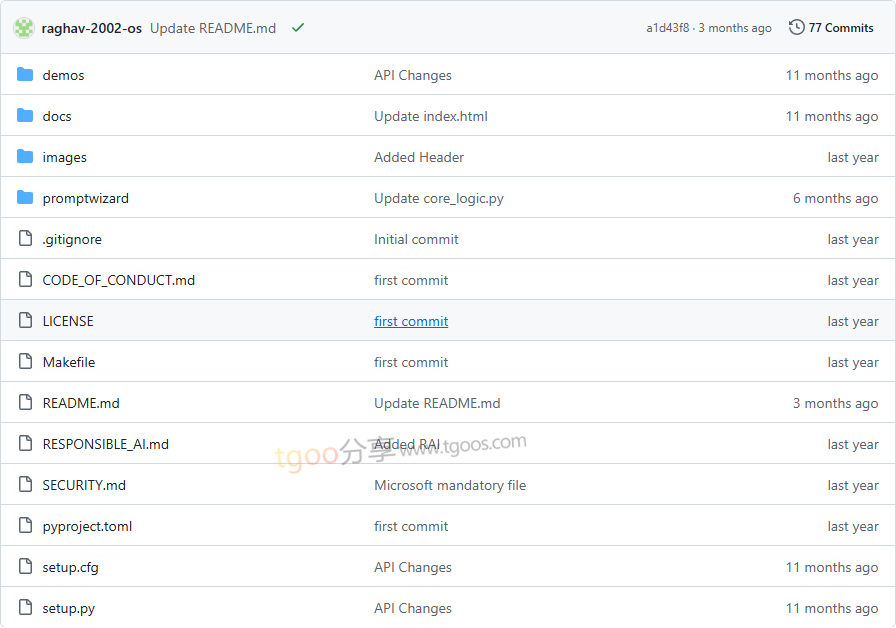Click the green commit status checkmark
The height and width of the screenshot is (628, 896).
(297, 28)
